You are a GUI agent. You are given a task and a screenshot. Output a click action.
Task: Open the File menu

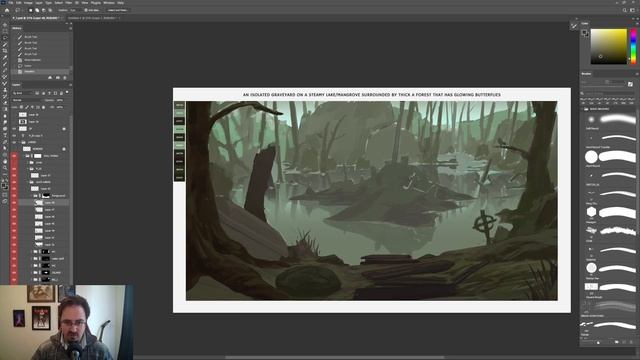(x=11, y=3)
